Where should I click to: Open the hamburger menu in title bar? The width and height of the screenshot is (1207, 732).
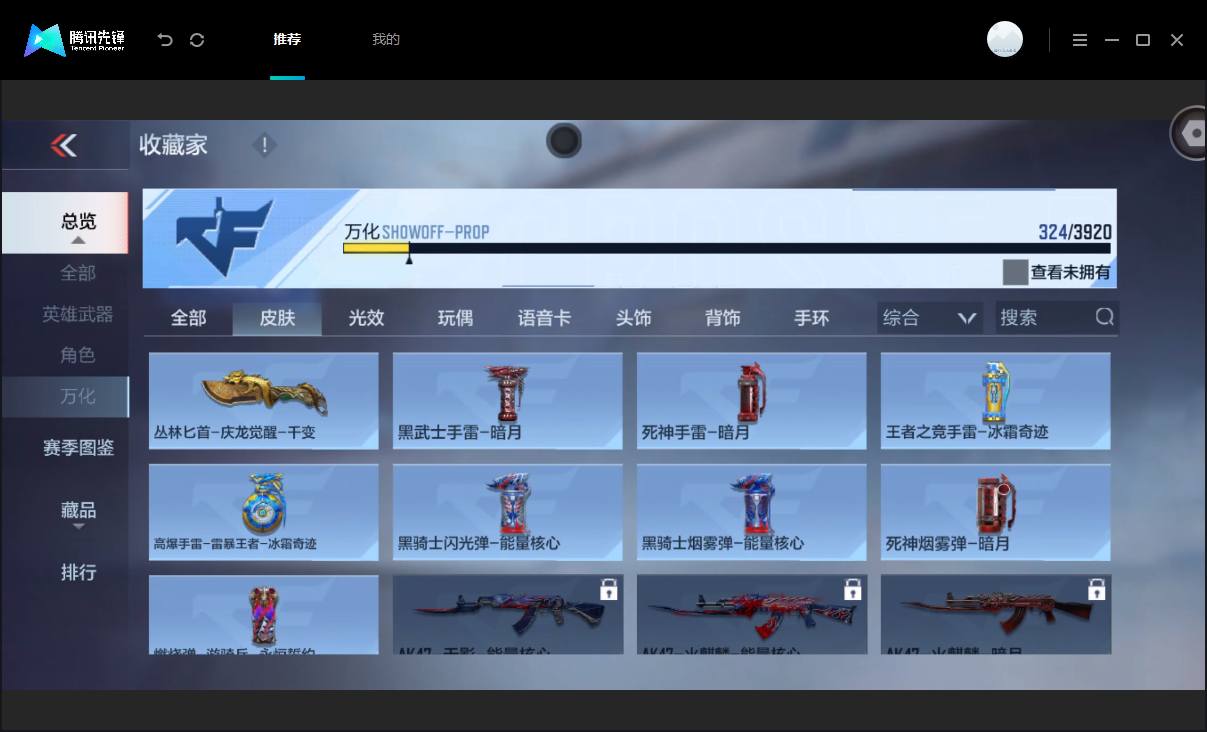coord(1080,40)
